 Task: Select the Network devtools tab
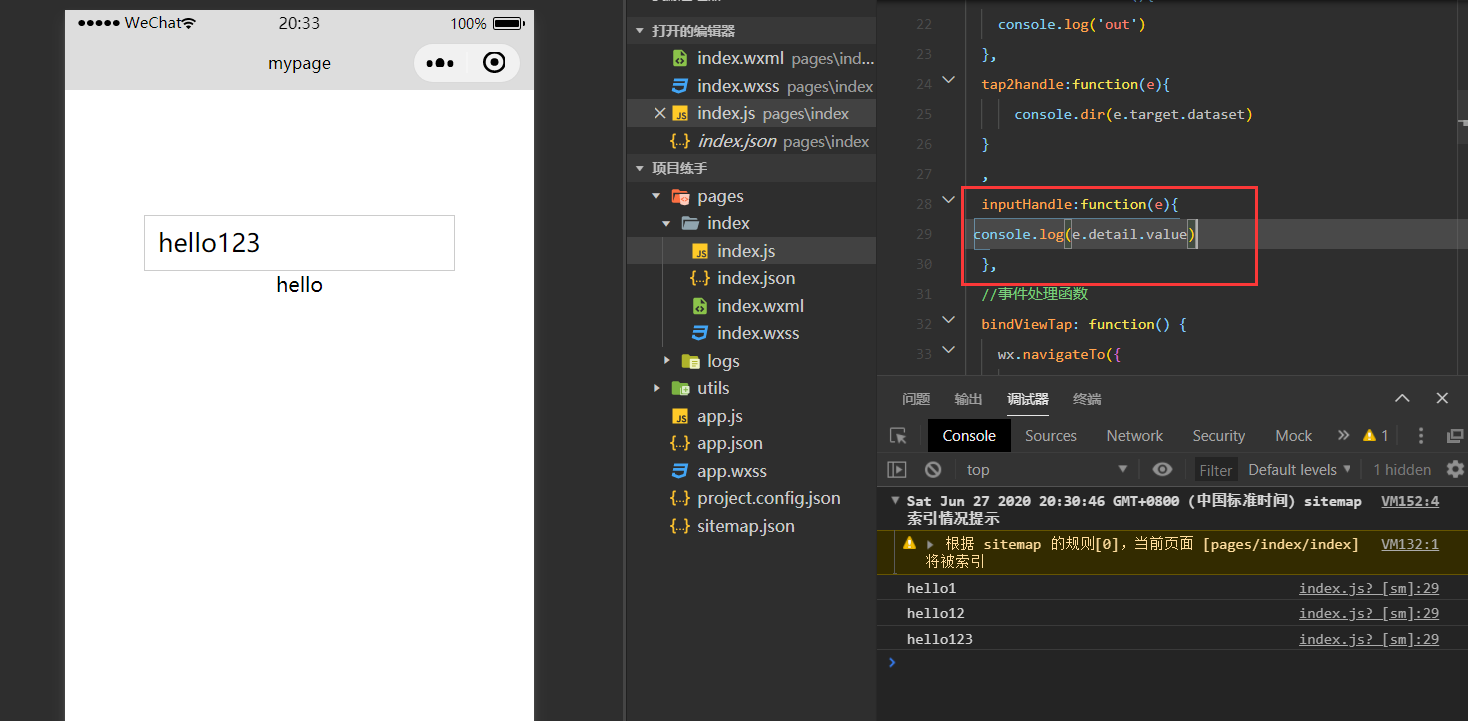point(1135,436)
